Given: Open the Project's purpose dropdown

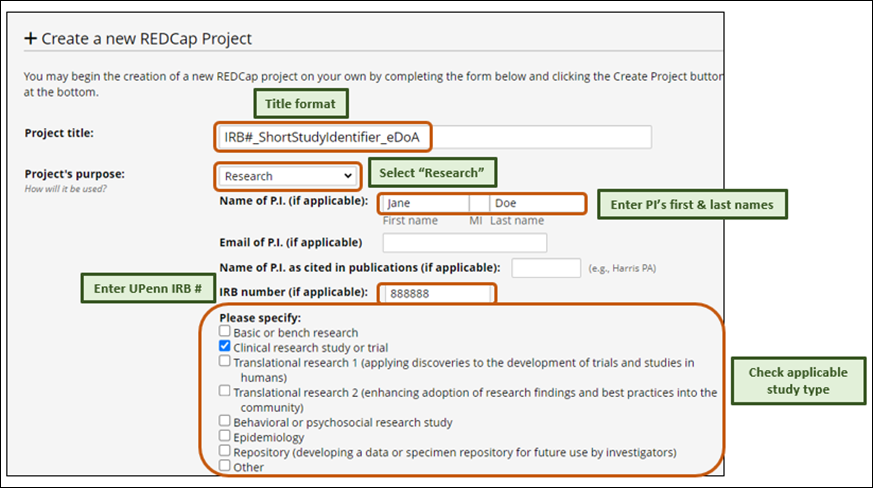Looking at the screenshot, I should point(288,176).
